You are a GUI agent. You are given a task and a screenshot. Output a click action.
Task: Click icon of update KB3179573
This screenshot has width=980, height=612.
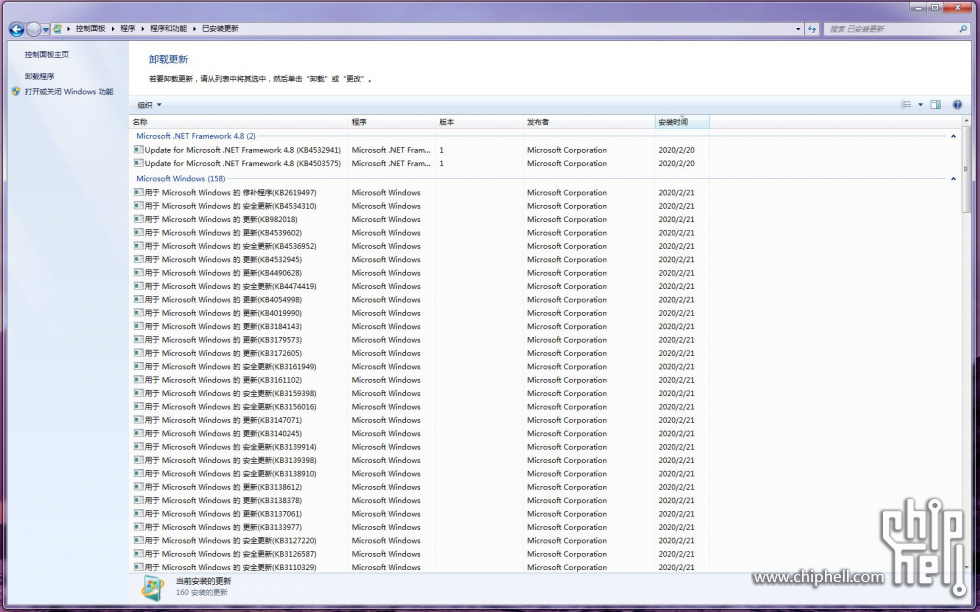[x=138, y=339]
